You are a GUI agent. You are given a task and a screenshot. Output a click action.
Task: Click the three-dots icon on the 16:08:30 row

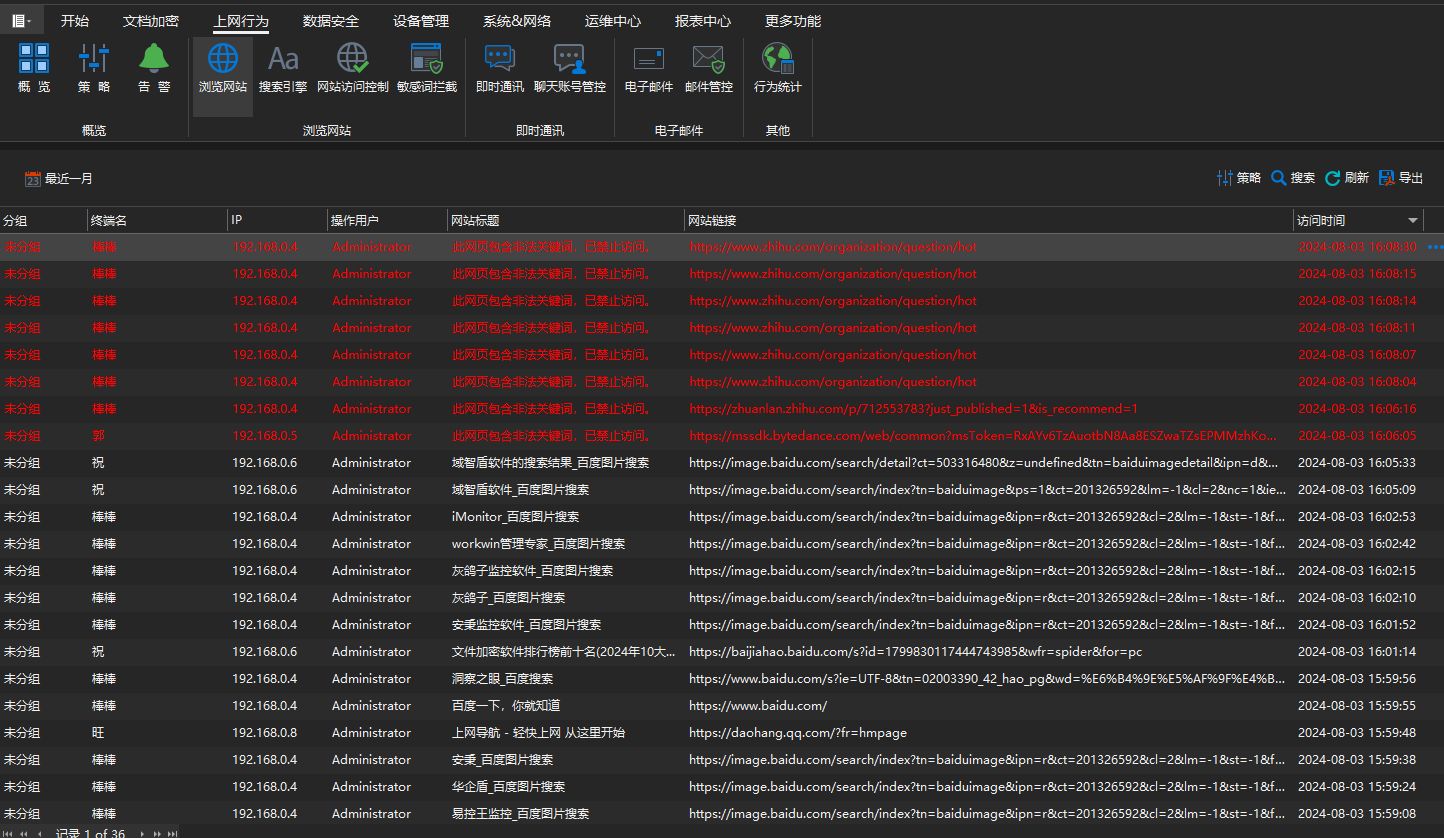click(1436, 247)
